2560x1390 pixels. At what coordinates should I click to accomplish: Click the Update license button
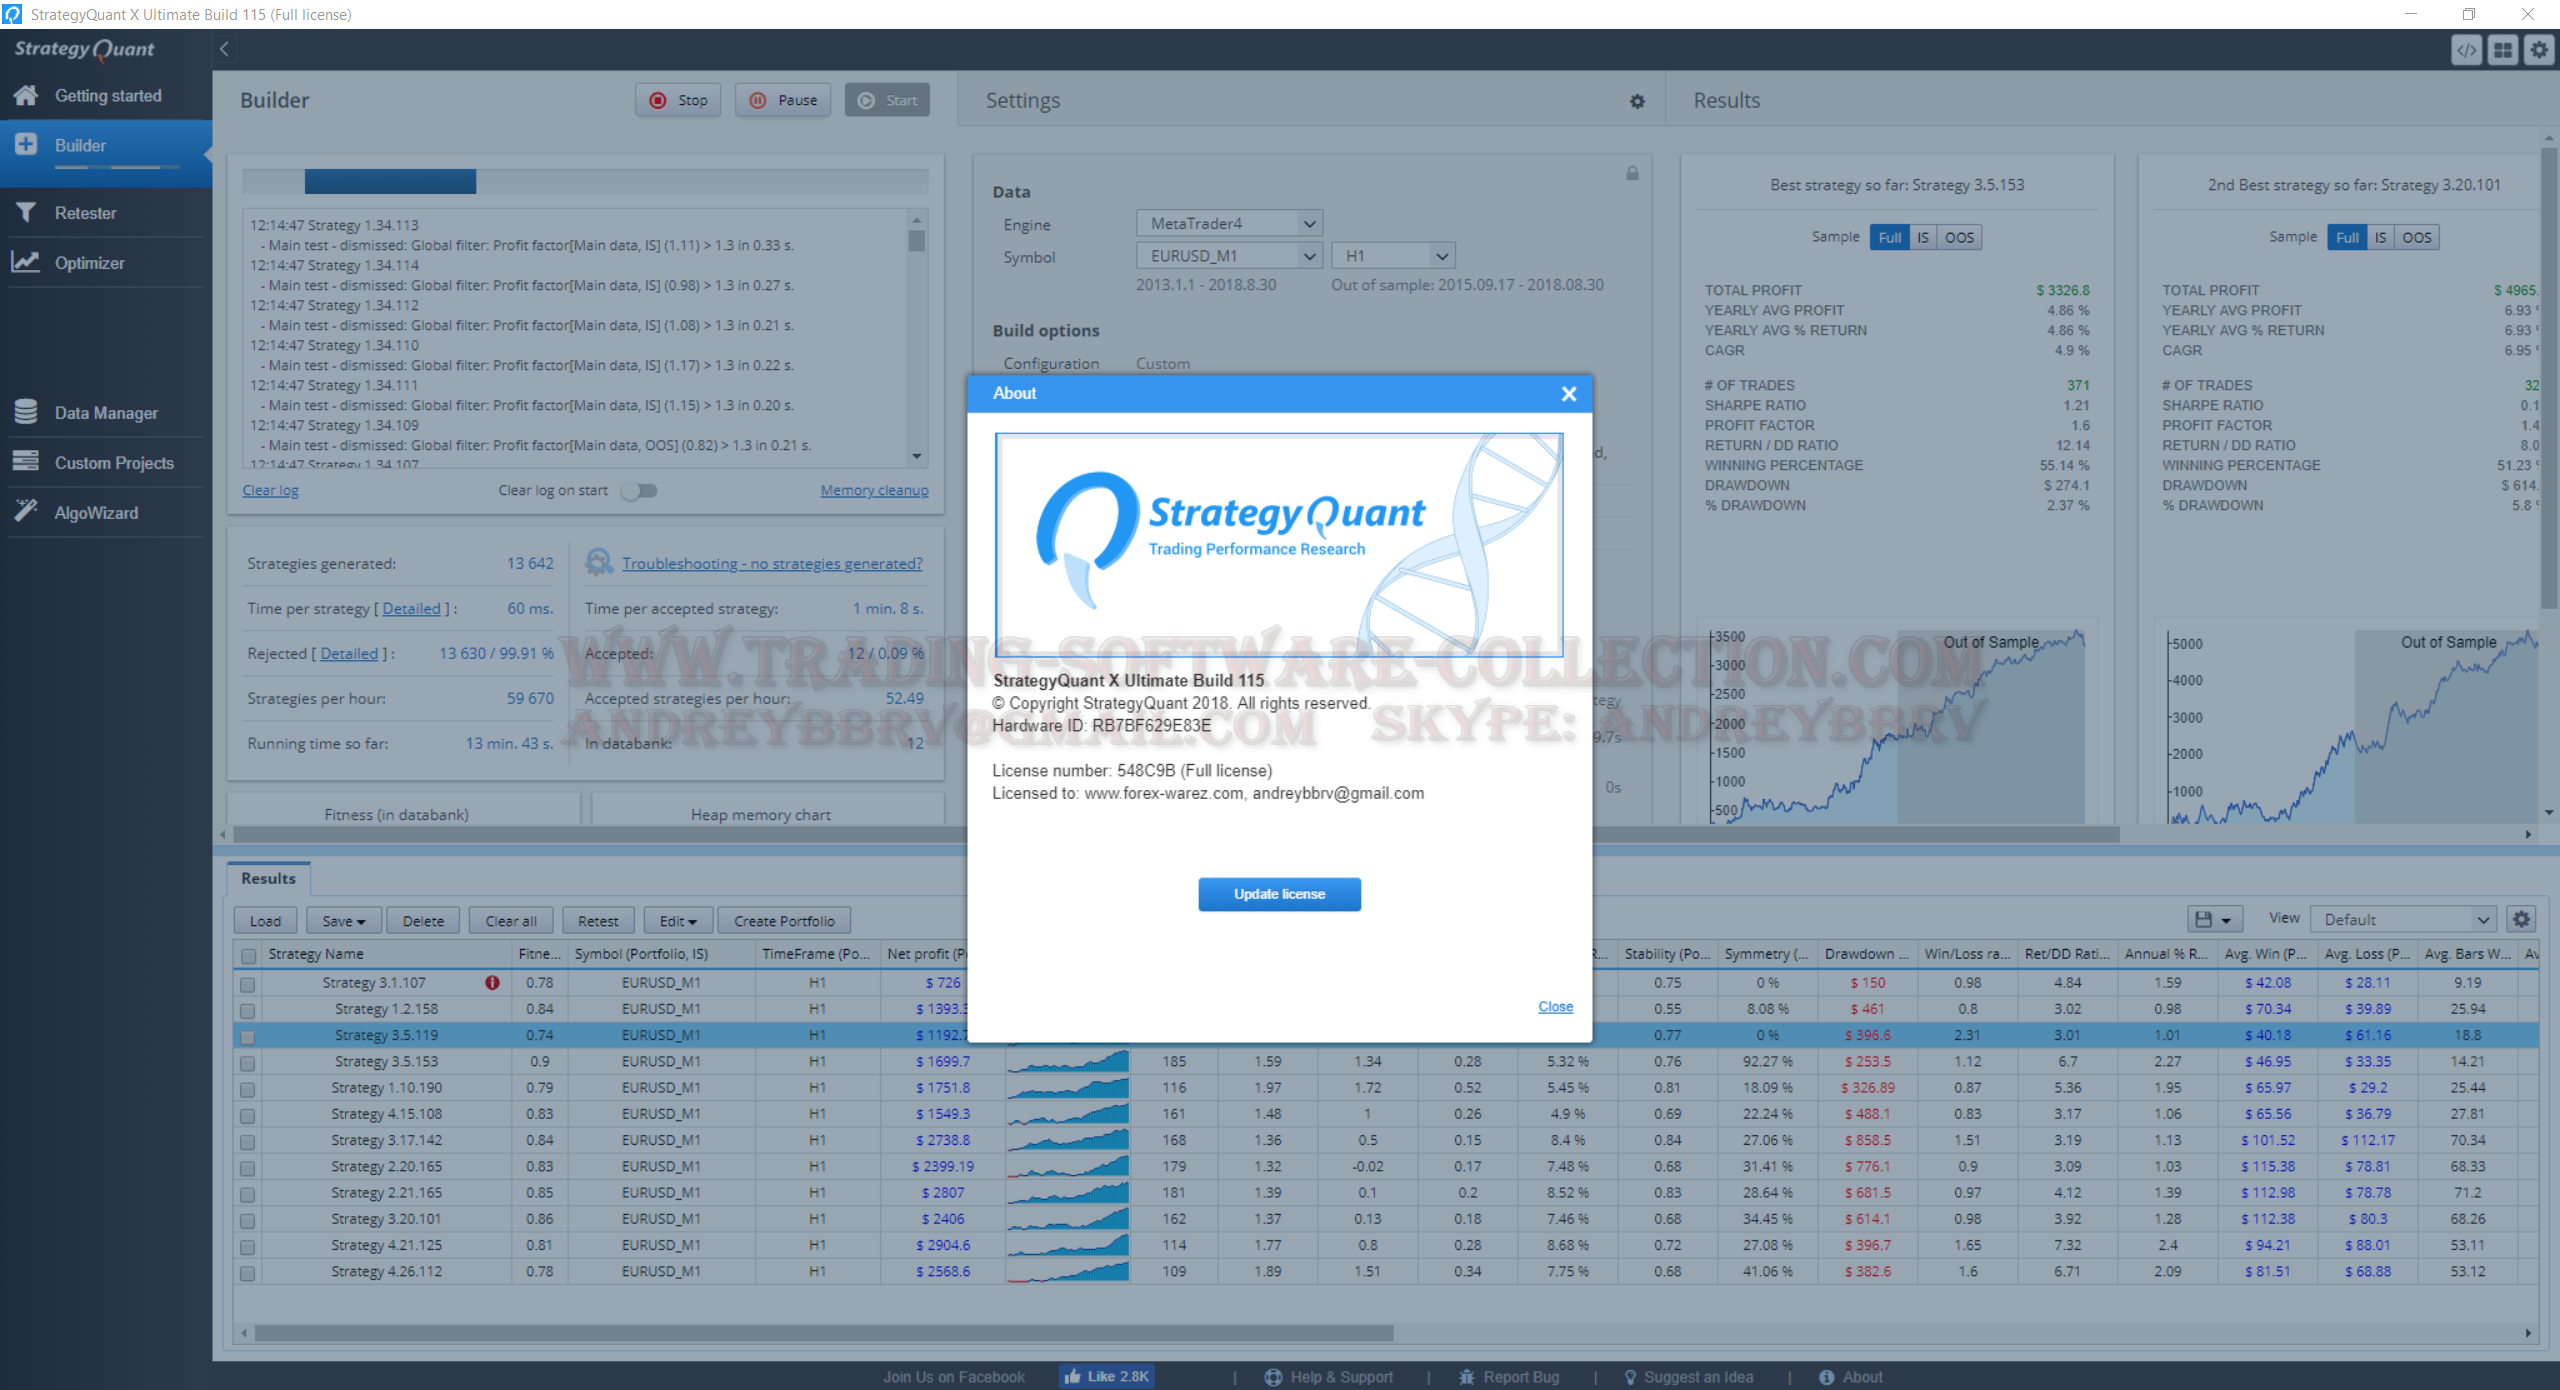tap(1279, 894)
